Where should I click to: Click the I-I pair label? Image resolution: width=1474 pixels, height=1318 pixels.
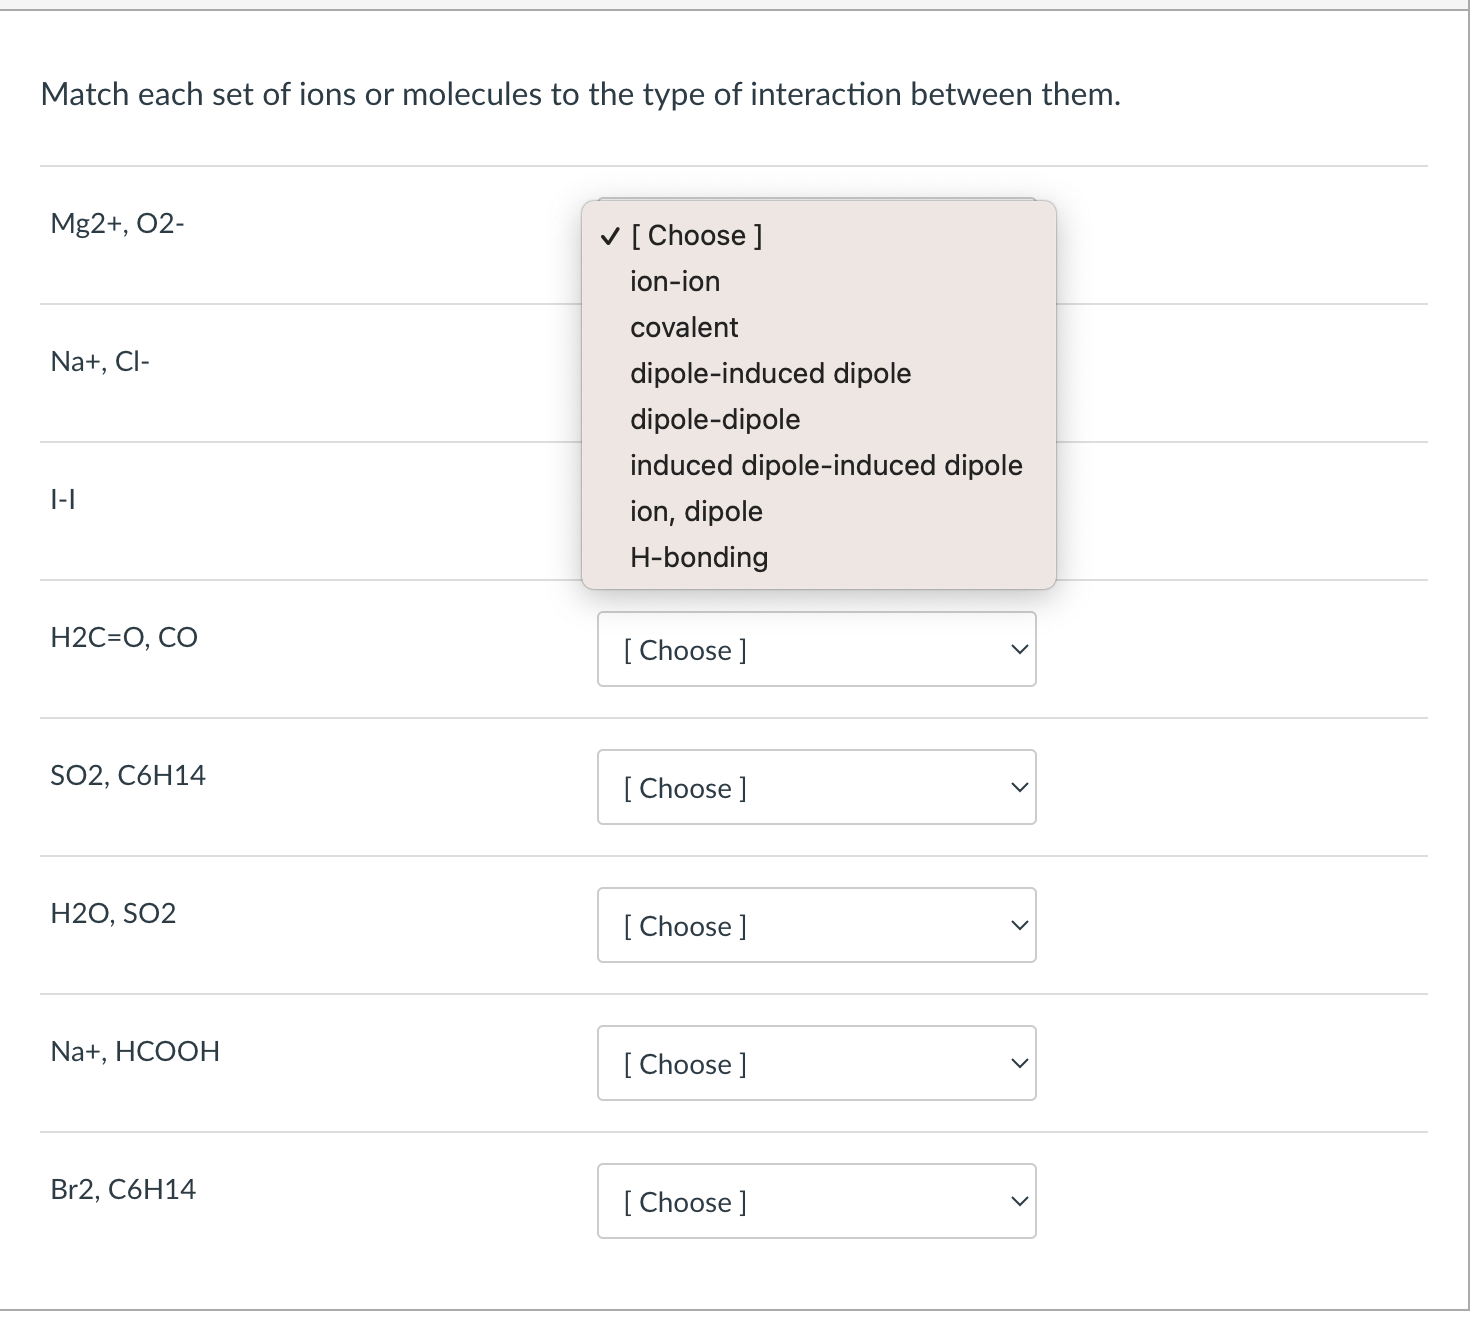point(61,498)
